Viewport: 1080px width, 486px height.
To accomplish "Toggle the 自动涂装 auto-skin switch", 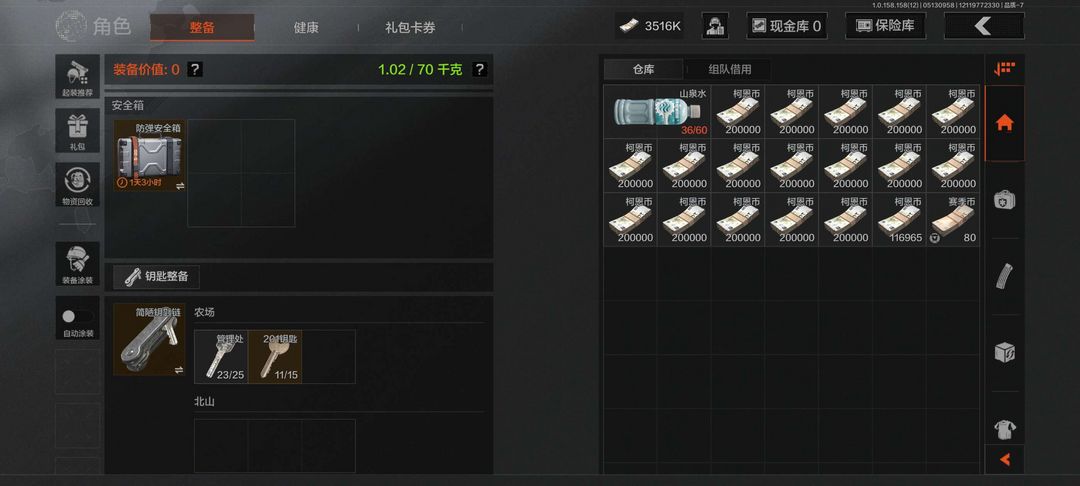I will tap(75, 316).
